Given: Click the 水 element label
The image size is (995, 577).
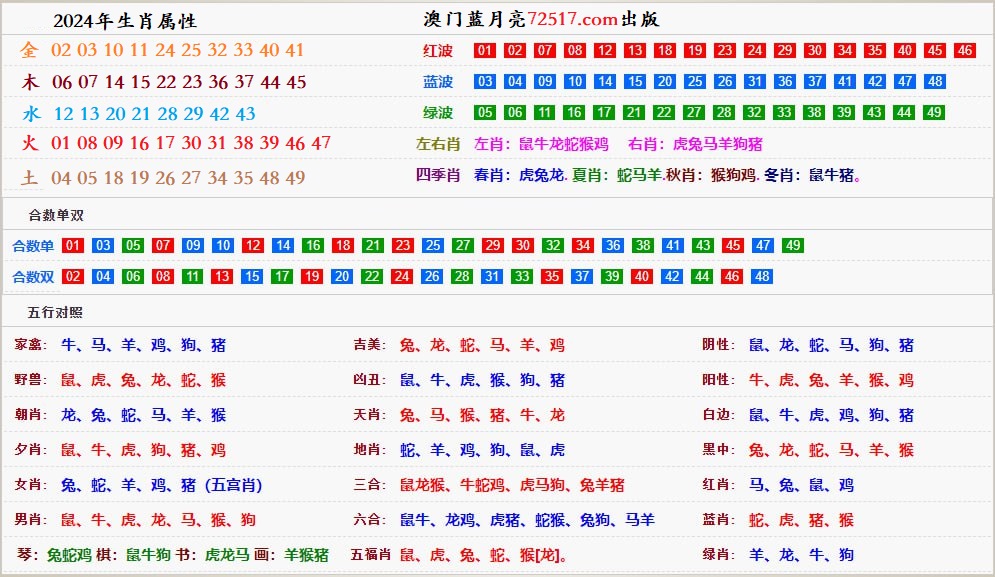Looking at the screenshot, I should tap(29, 114).
